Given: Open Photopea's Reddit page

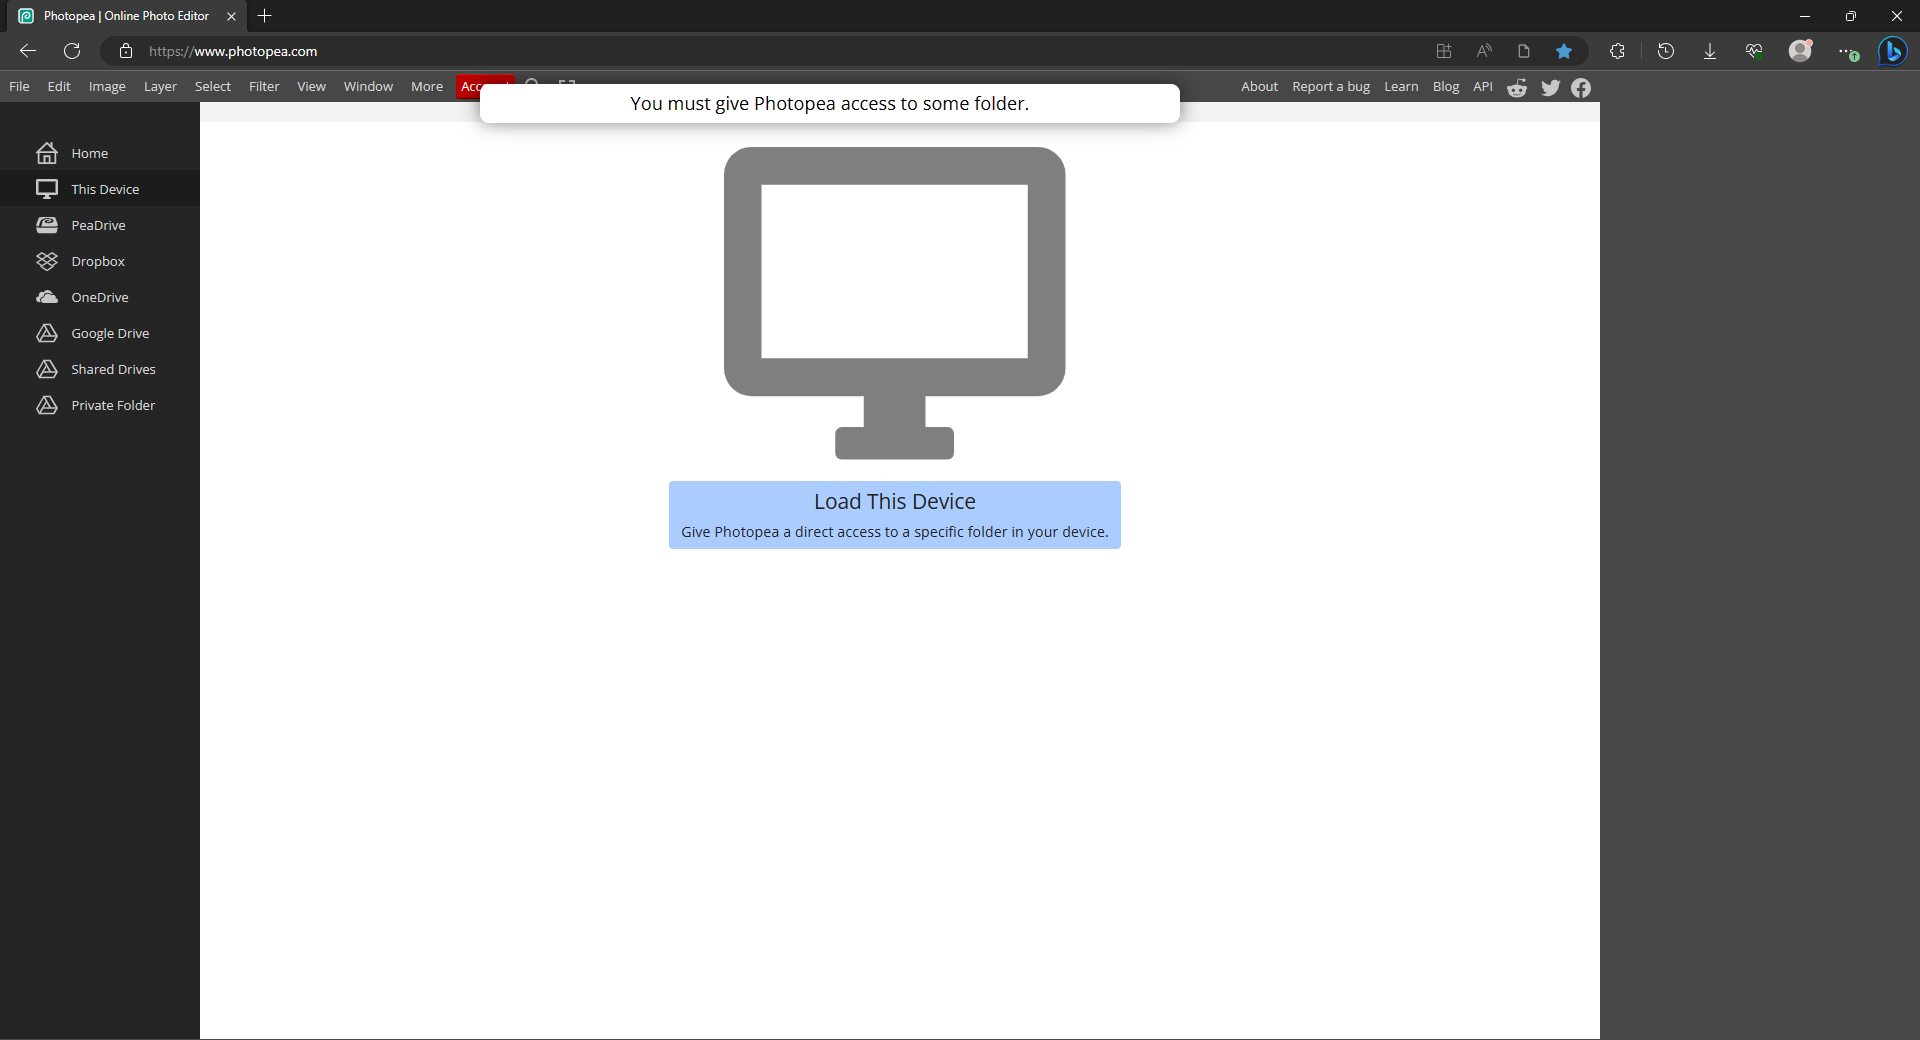Looking at the screenshot, I should [x=1516, y=88].
